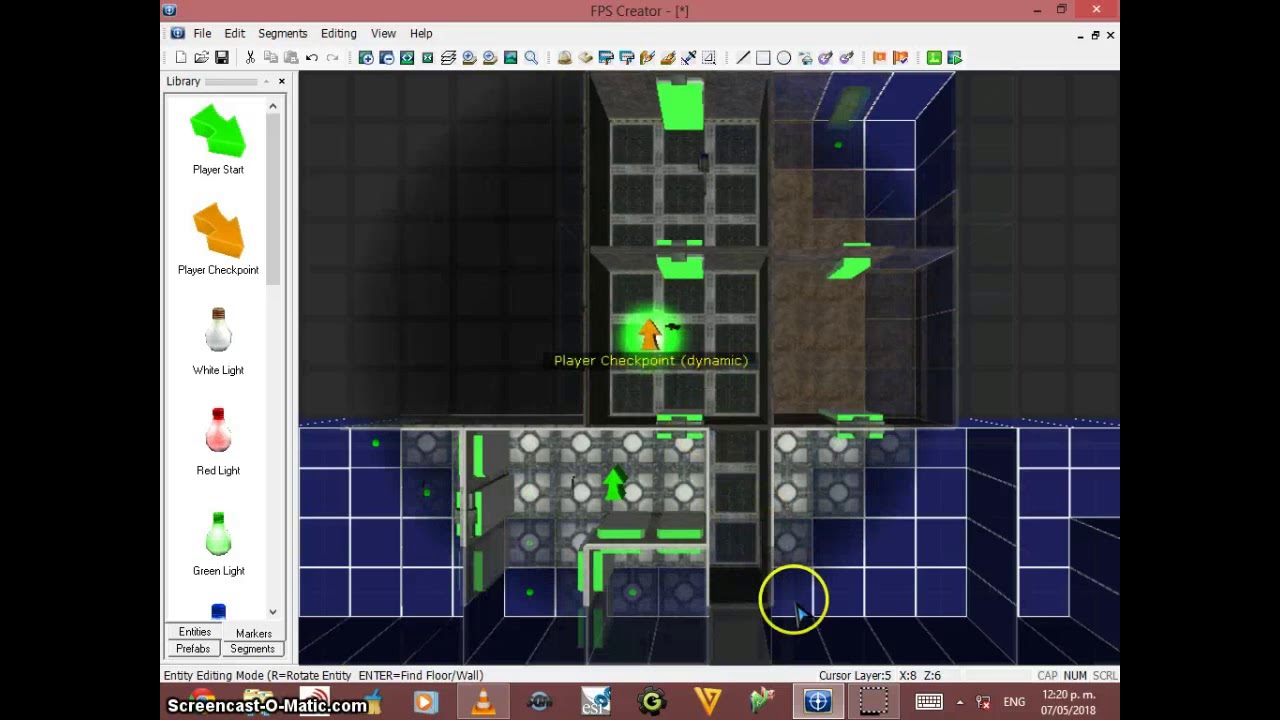The width and height of the screenshot is (1280, 720).
Task: Click the green arrow Player Start in viewport
Action: (x=614, y=483)
